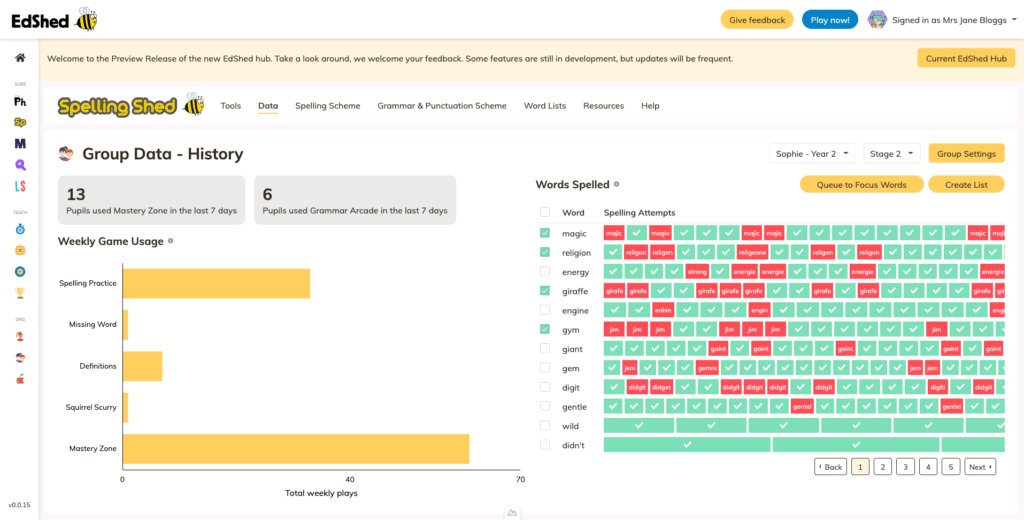The width and height of the screenshot is (1024, 520).
Task: Click the blue stopwatch sidebar icon
Action: point(20,229)
